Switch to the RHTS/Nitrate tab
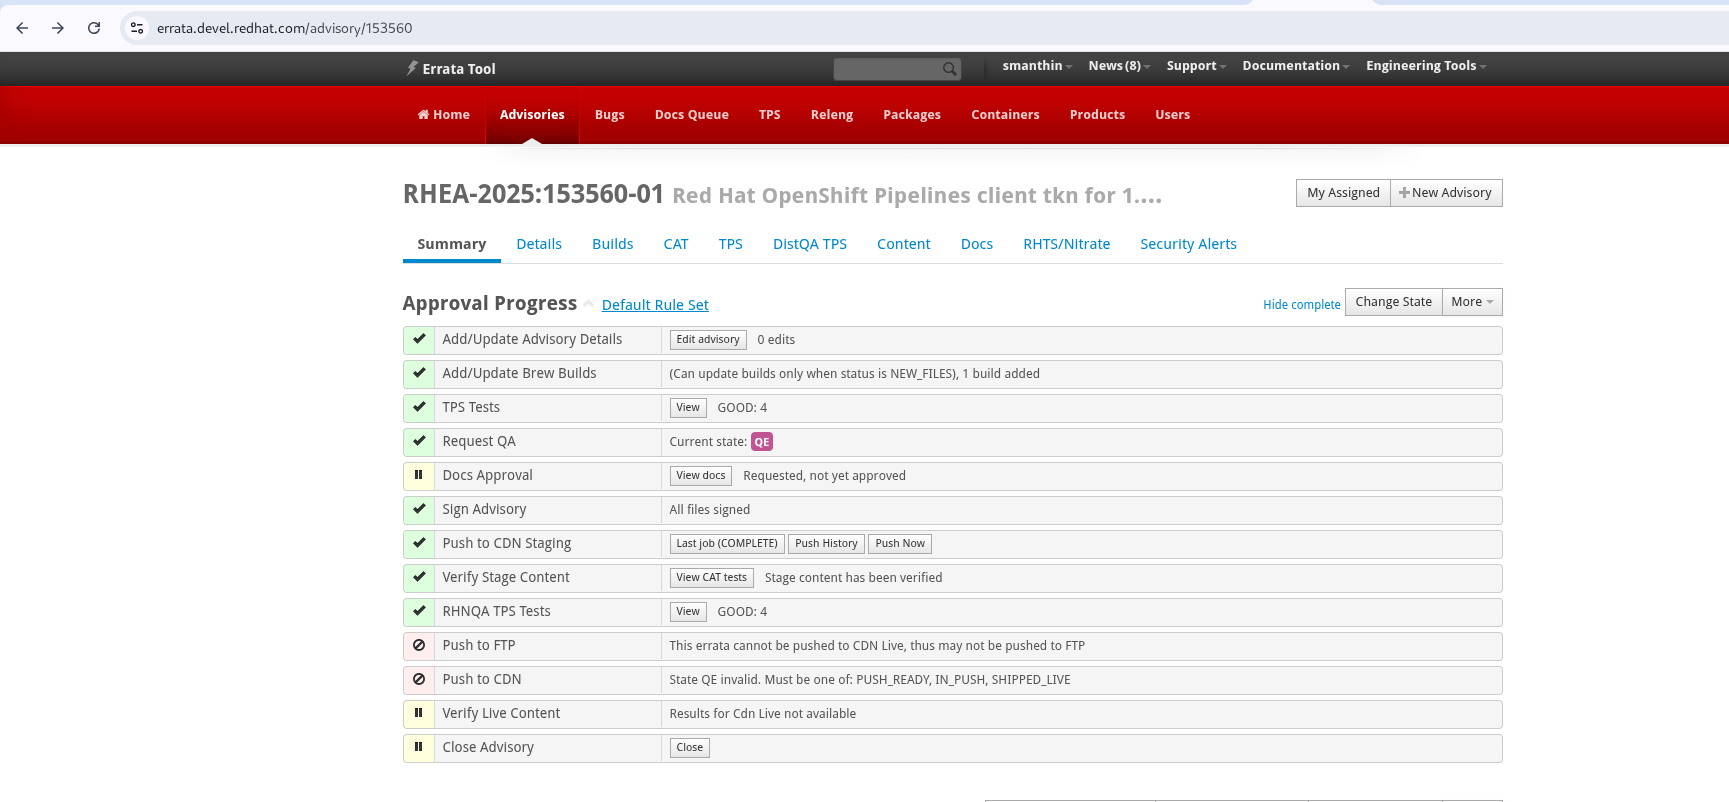The height and width of the screenshot is (802, 1729). pyautogui.click(x=1067, y=244)
